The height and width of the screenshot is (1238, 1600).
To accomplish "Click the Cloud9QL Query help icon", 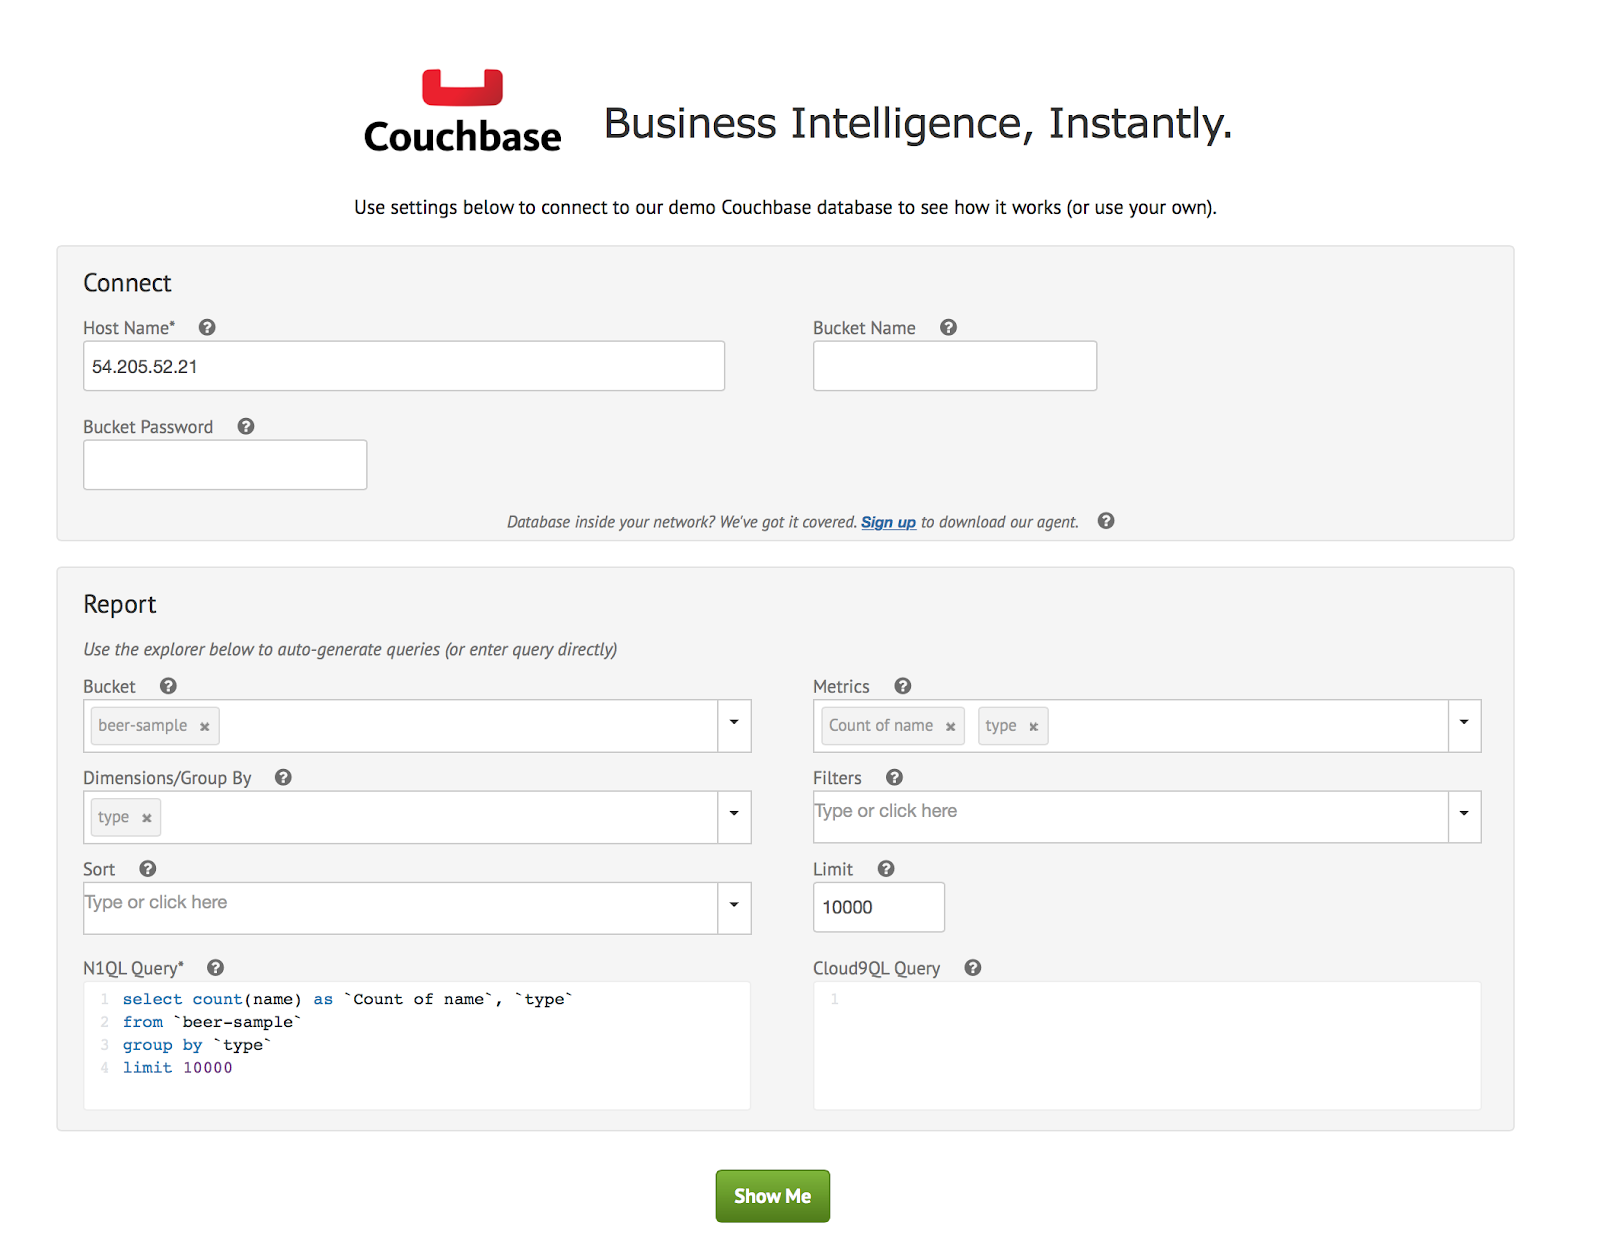I will pyautogui.click(x=972, y=967).
